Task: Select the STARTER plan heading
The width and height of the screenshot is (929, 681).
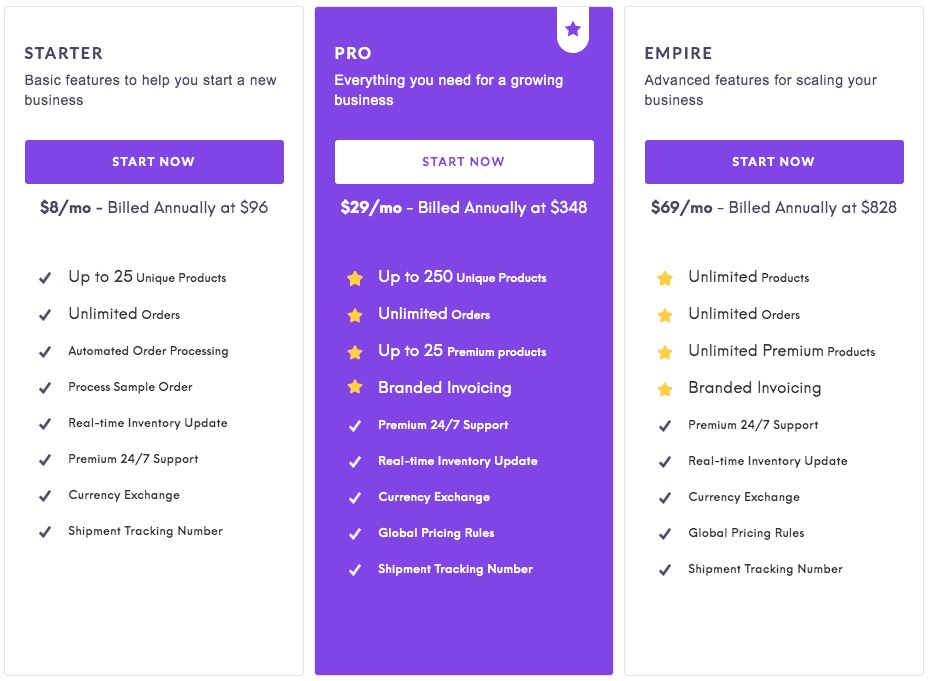Action: [63, 53]
